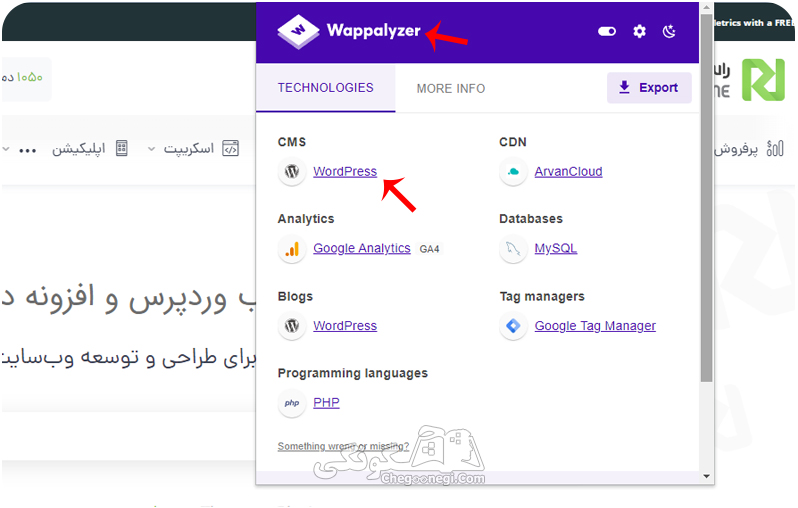Open the MySQL link
Screen dimensions: 798x508
click(556, 248)
